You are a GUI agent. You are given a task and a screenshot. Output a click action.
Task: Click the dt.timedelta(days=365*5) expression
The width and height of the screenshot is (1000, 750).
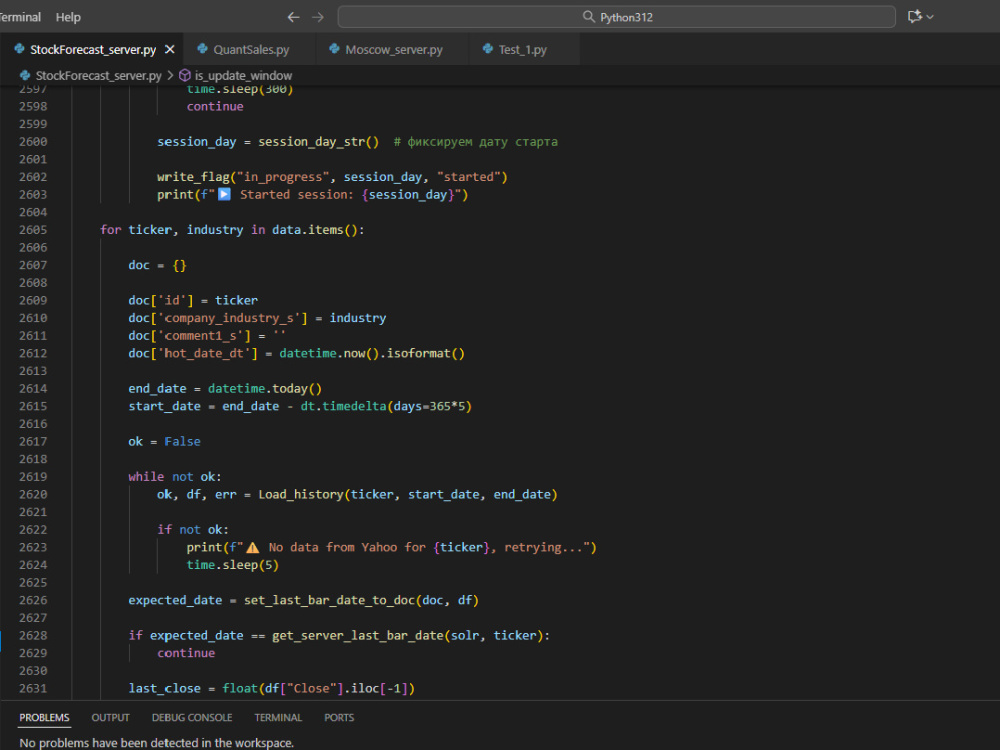pos(386,406)
